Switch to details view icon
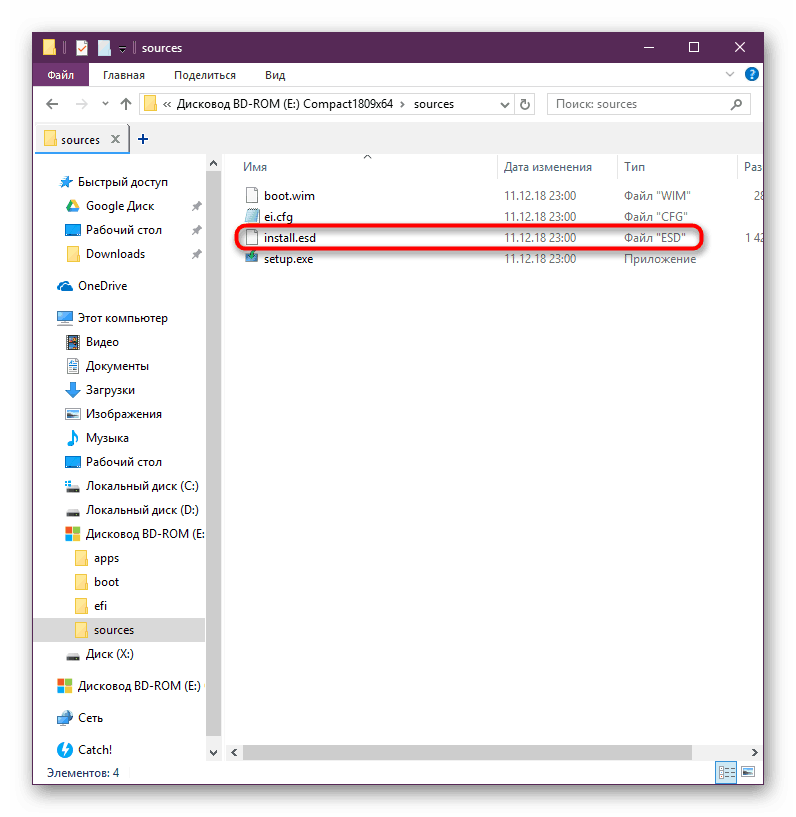Viewport: 796px width, 817px height. click(726, 772)
